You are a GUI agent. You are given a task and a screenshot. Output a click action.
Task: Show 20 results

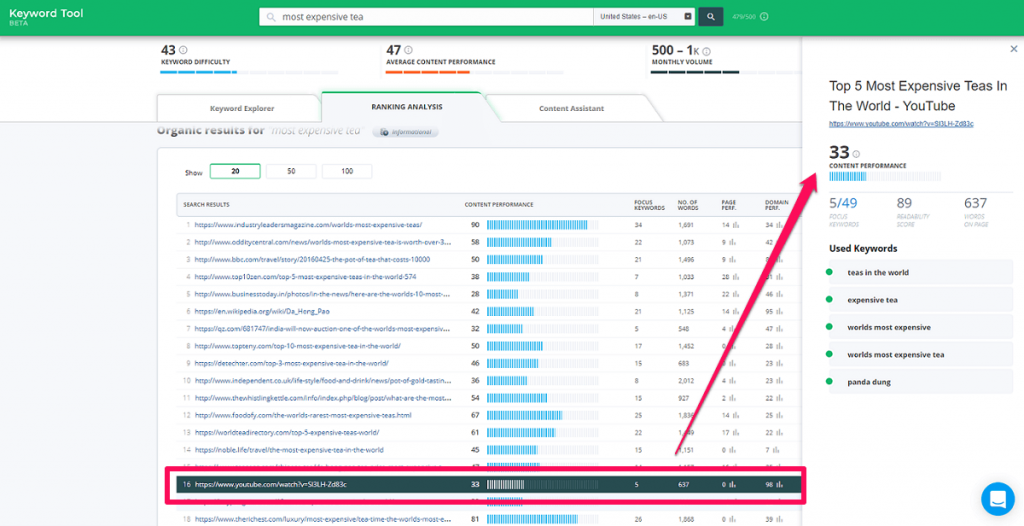click(235, 171)
